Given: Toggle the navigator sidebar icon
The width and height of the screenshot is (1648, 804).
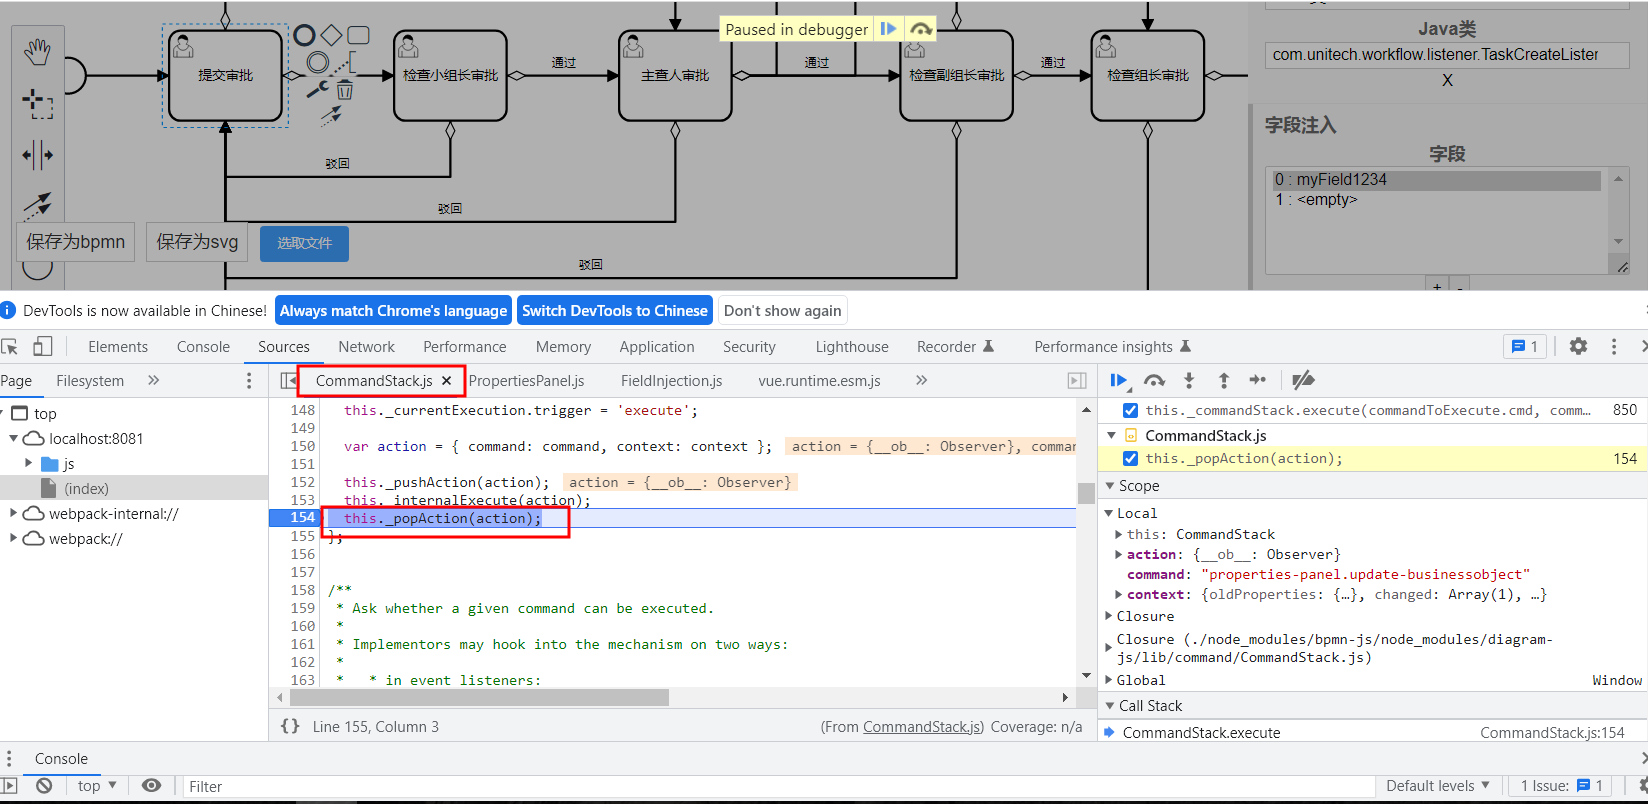Looking at the screenshot, I should pyautogui.click(x=289, y=380).
